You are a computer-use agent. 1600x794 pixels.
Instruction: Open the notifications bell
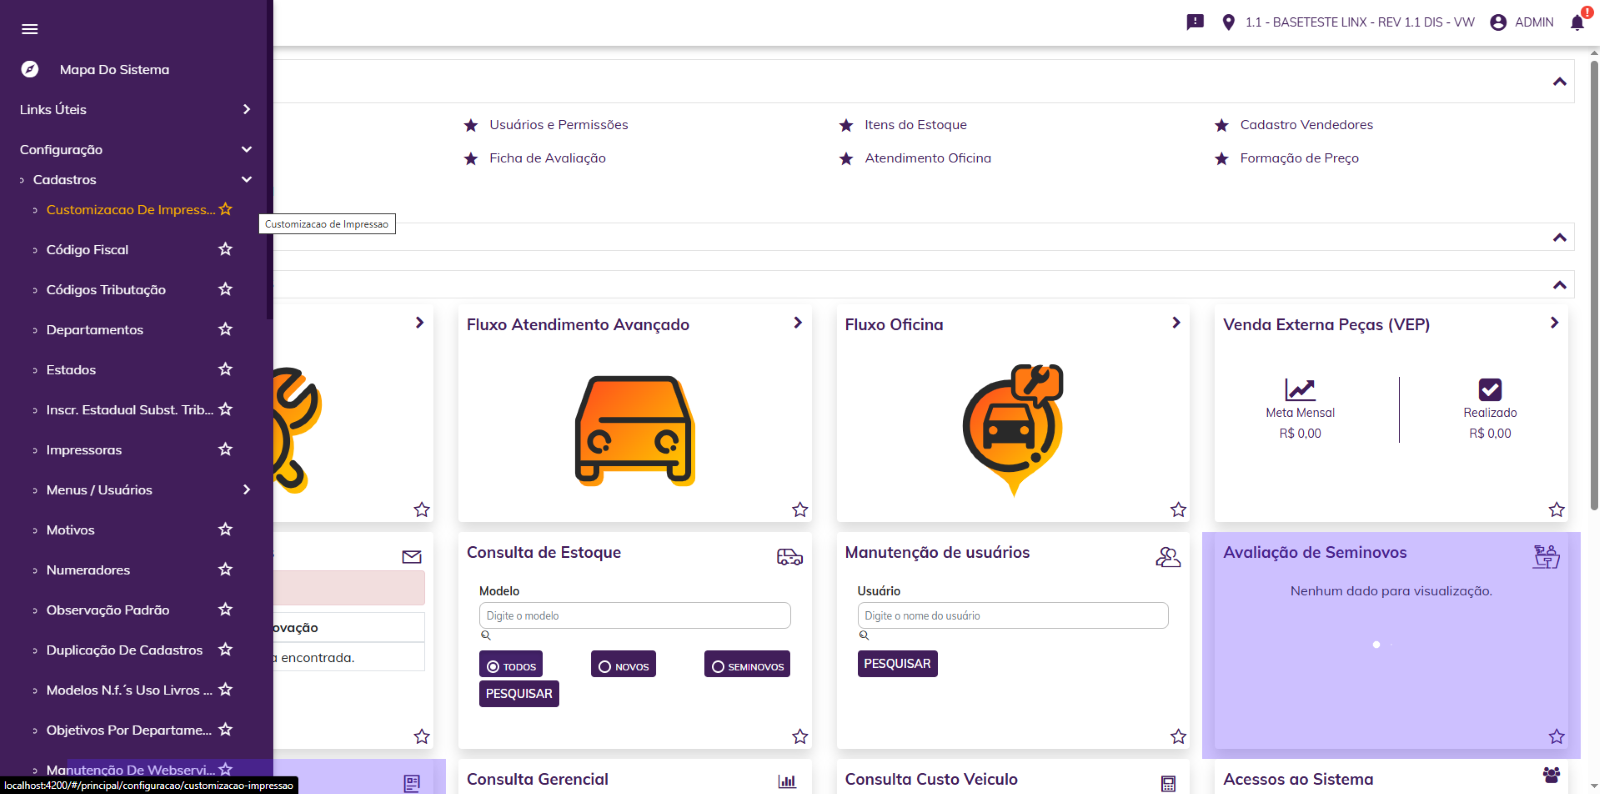[x=1577, y=22]
